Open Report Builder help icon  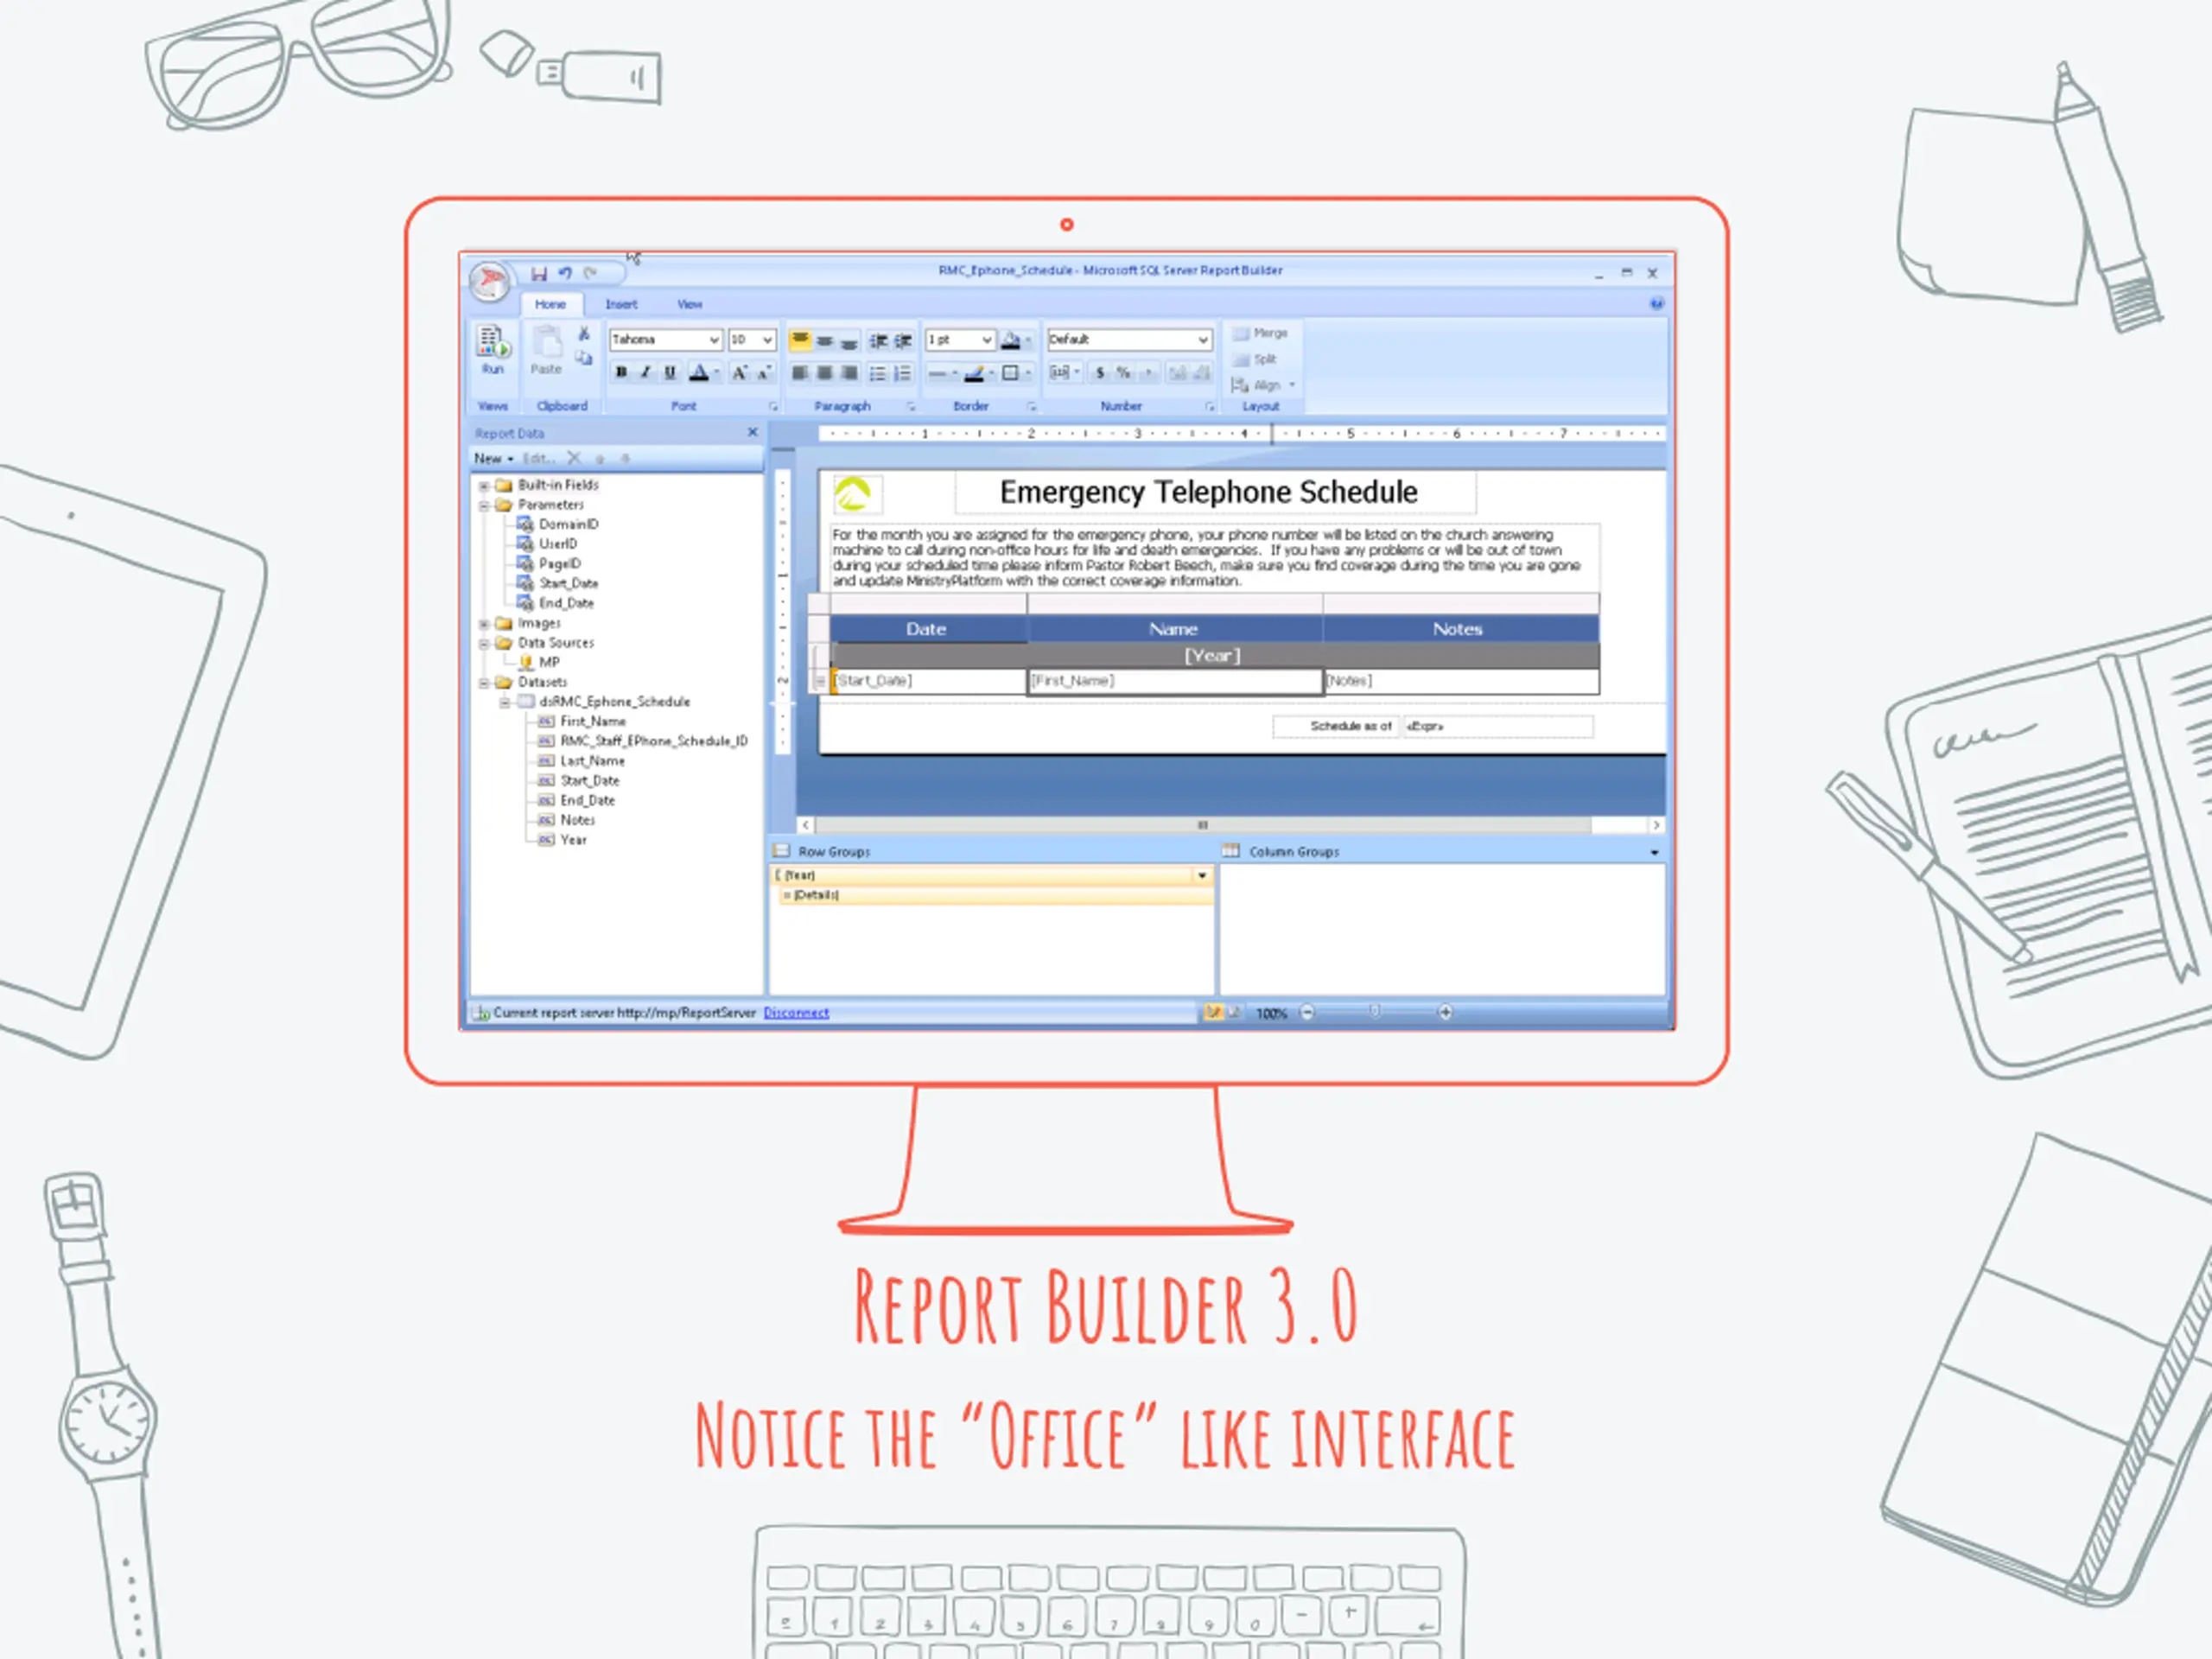1656,304
